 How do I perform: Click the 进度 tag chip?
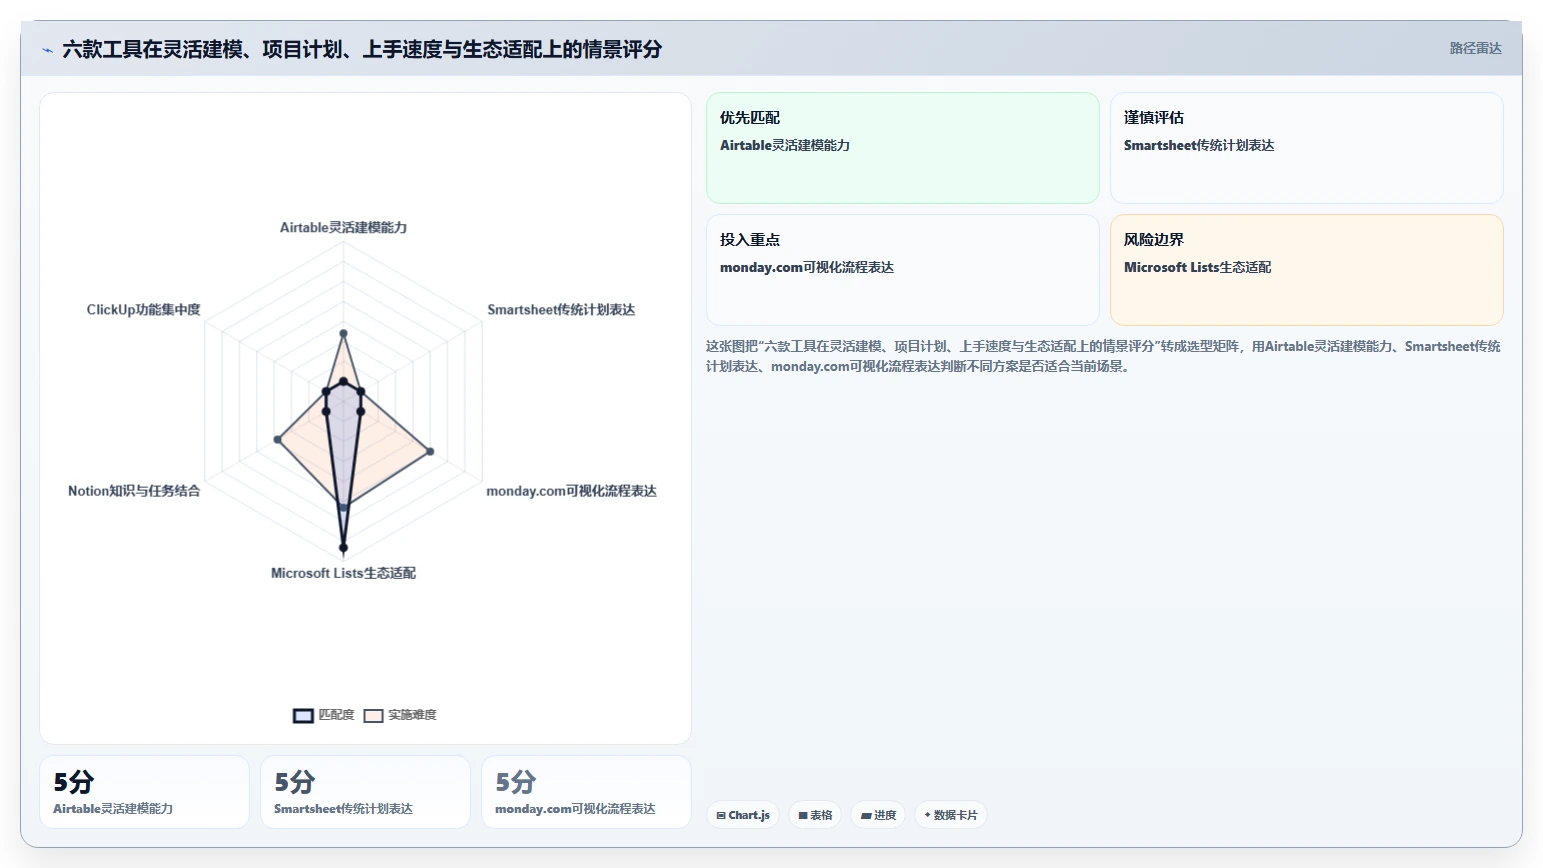click(x=878, y=815)
